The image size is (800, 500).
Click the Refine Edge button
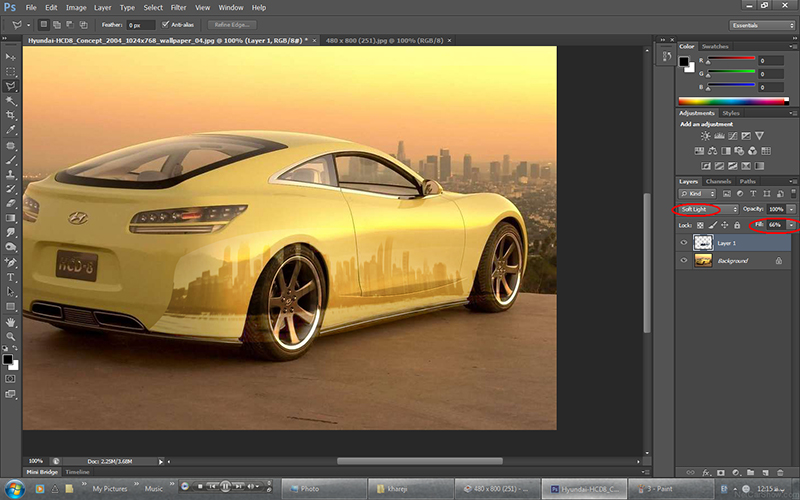(232, 24)
